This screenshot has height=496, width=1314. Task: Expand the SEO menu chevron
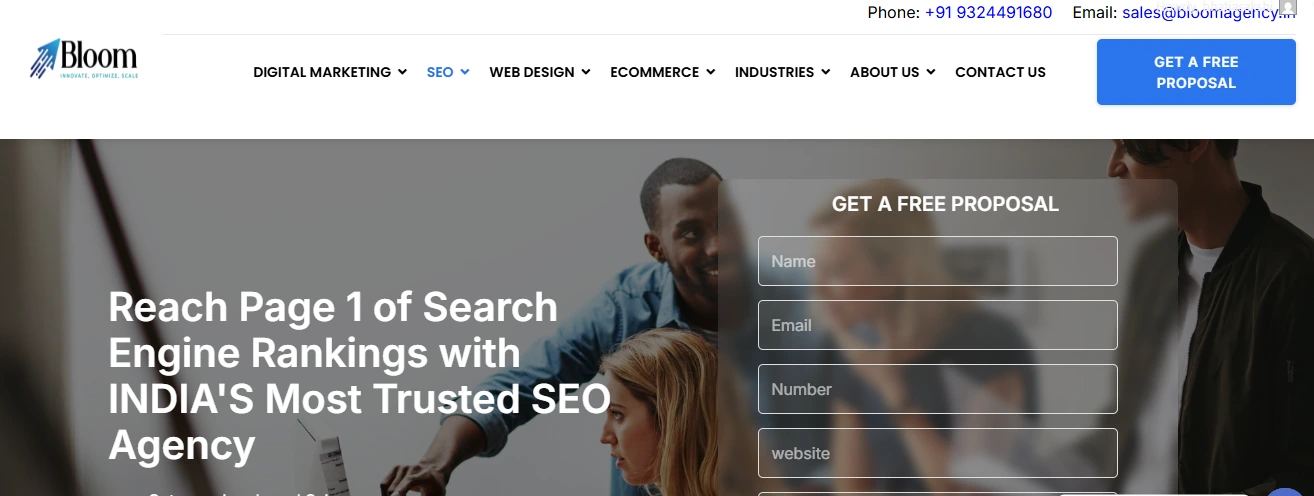point(464,72)
